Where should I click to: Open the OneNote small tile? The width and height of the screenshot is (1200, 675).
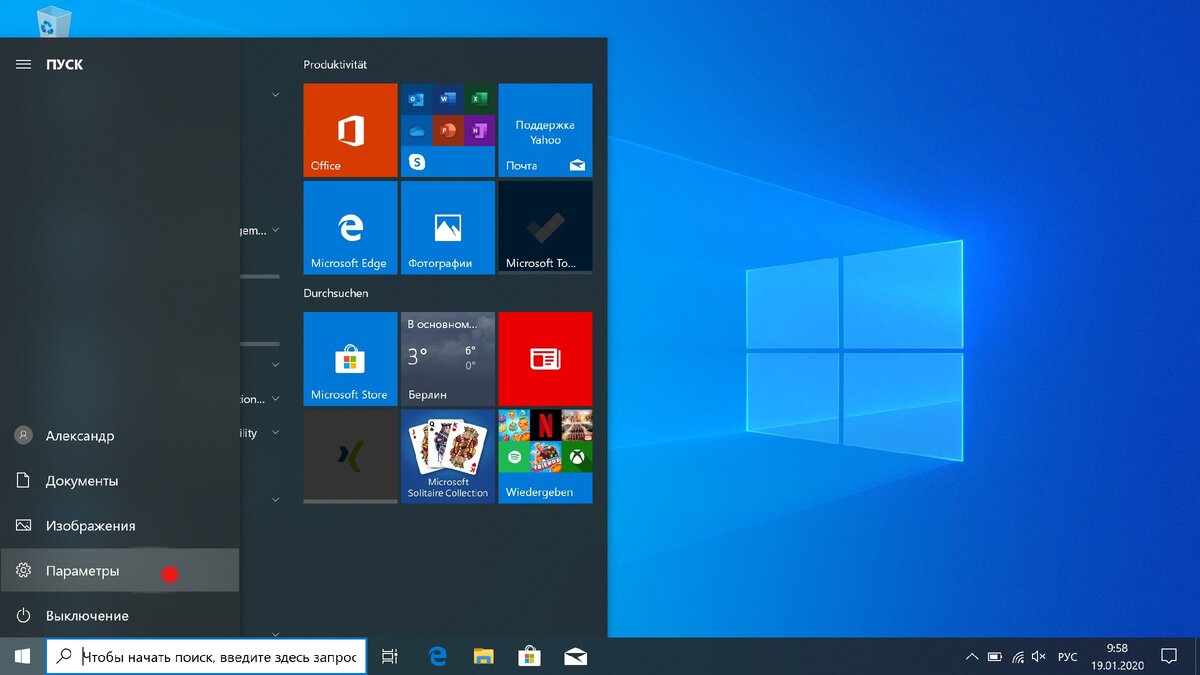[x=479, y=130]
